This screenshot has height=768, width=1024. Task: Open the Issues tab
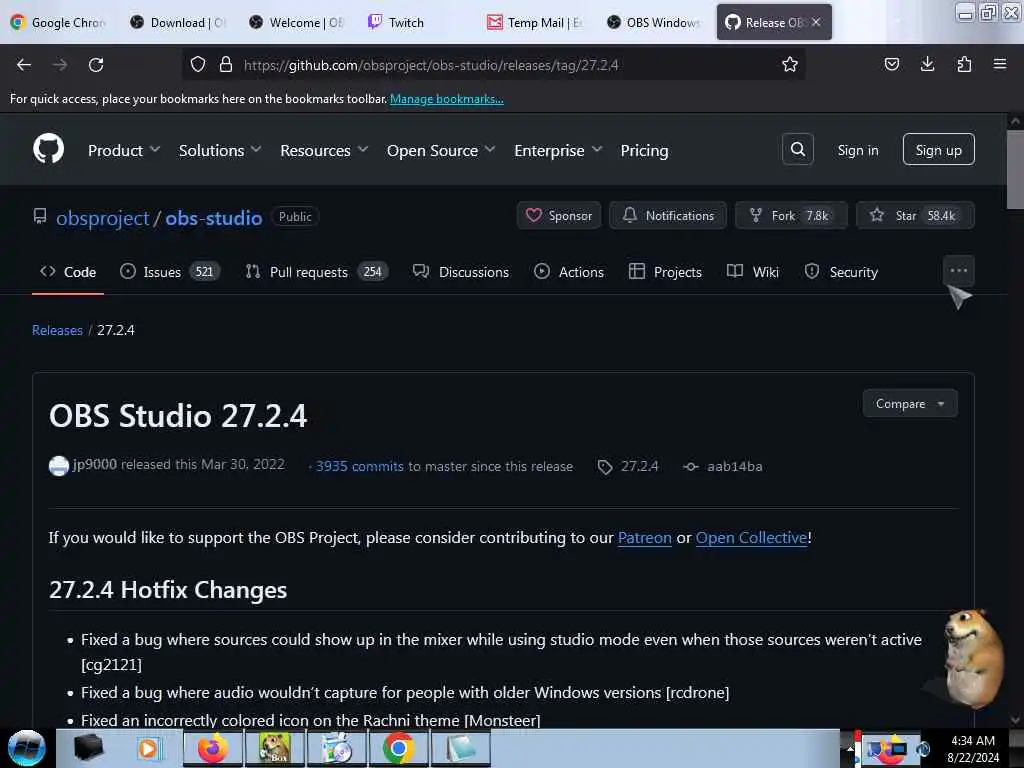170,272
